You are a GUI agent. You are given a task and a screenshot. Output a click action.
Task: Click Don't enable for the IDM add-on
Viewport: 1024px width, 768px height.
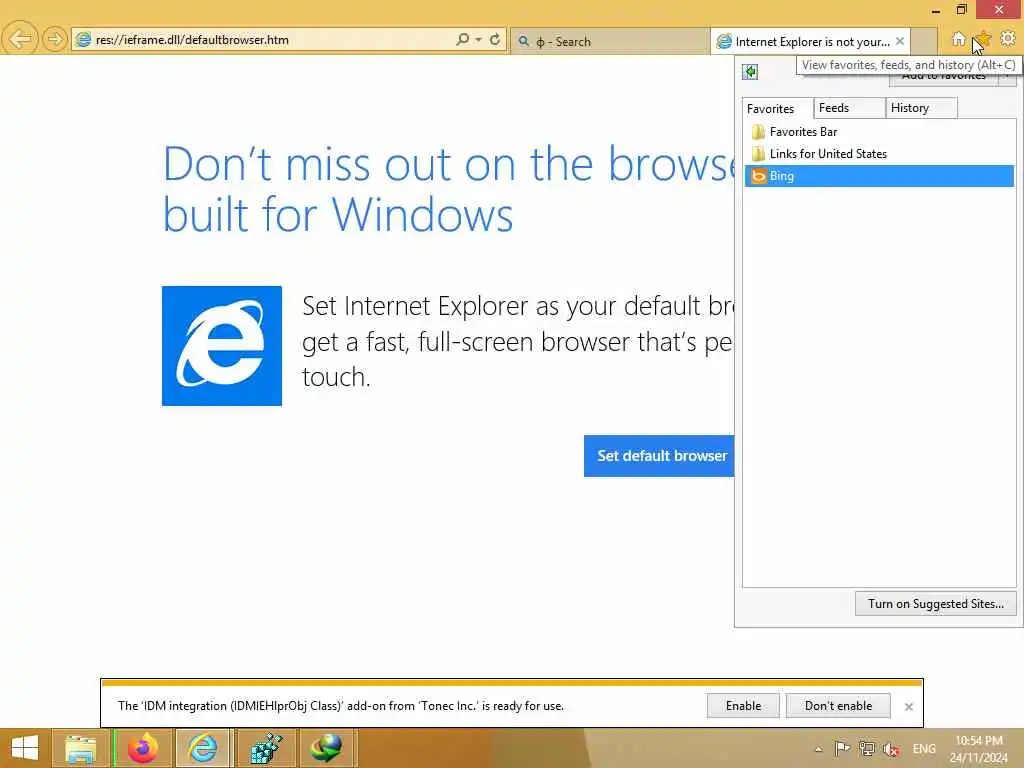point(839,706)
